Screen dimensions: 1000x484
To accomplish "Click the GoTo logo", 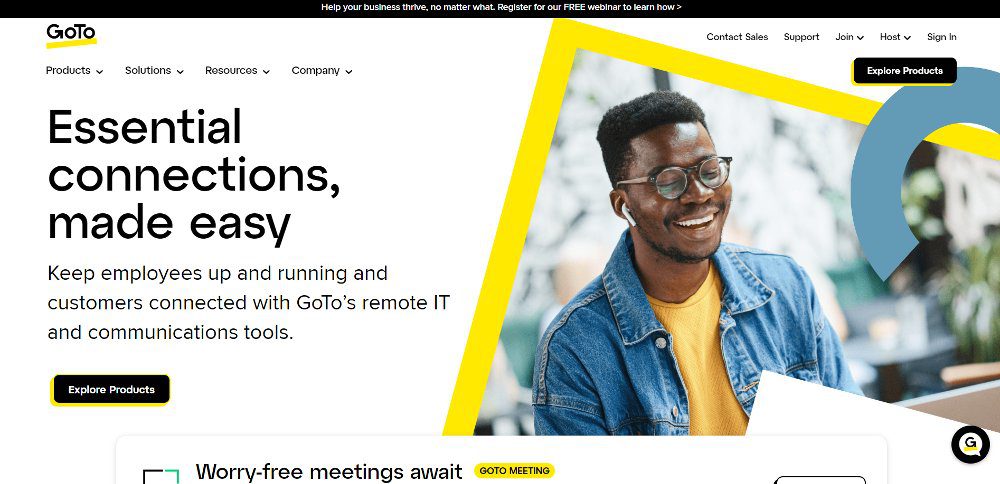I will click(71, 35).
